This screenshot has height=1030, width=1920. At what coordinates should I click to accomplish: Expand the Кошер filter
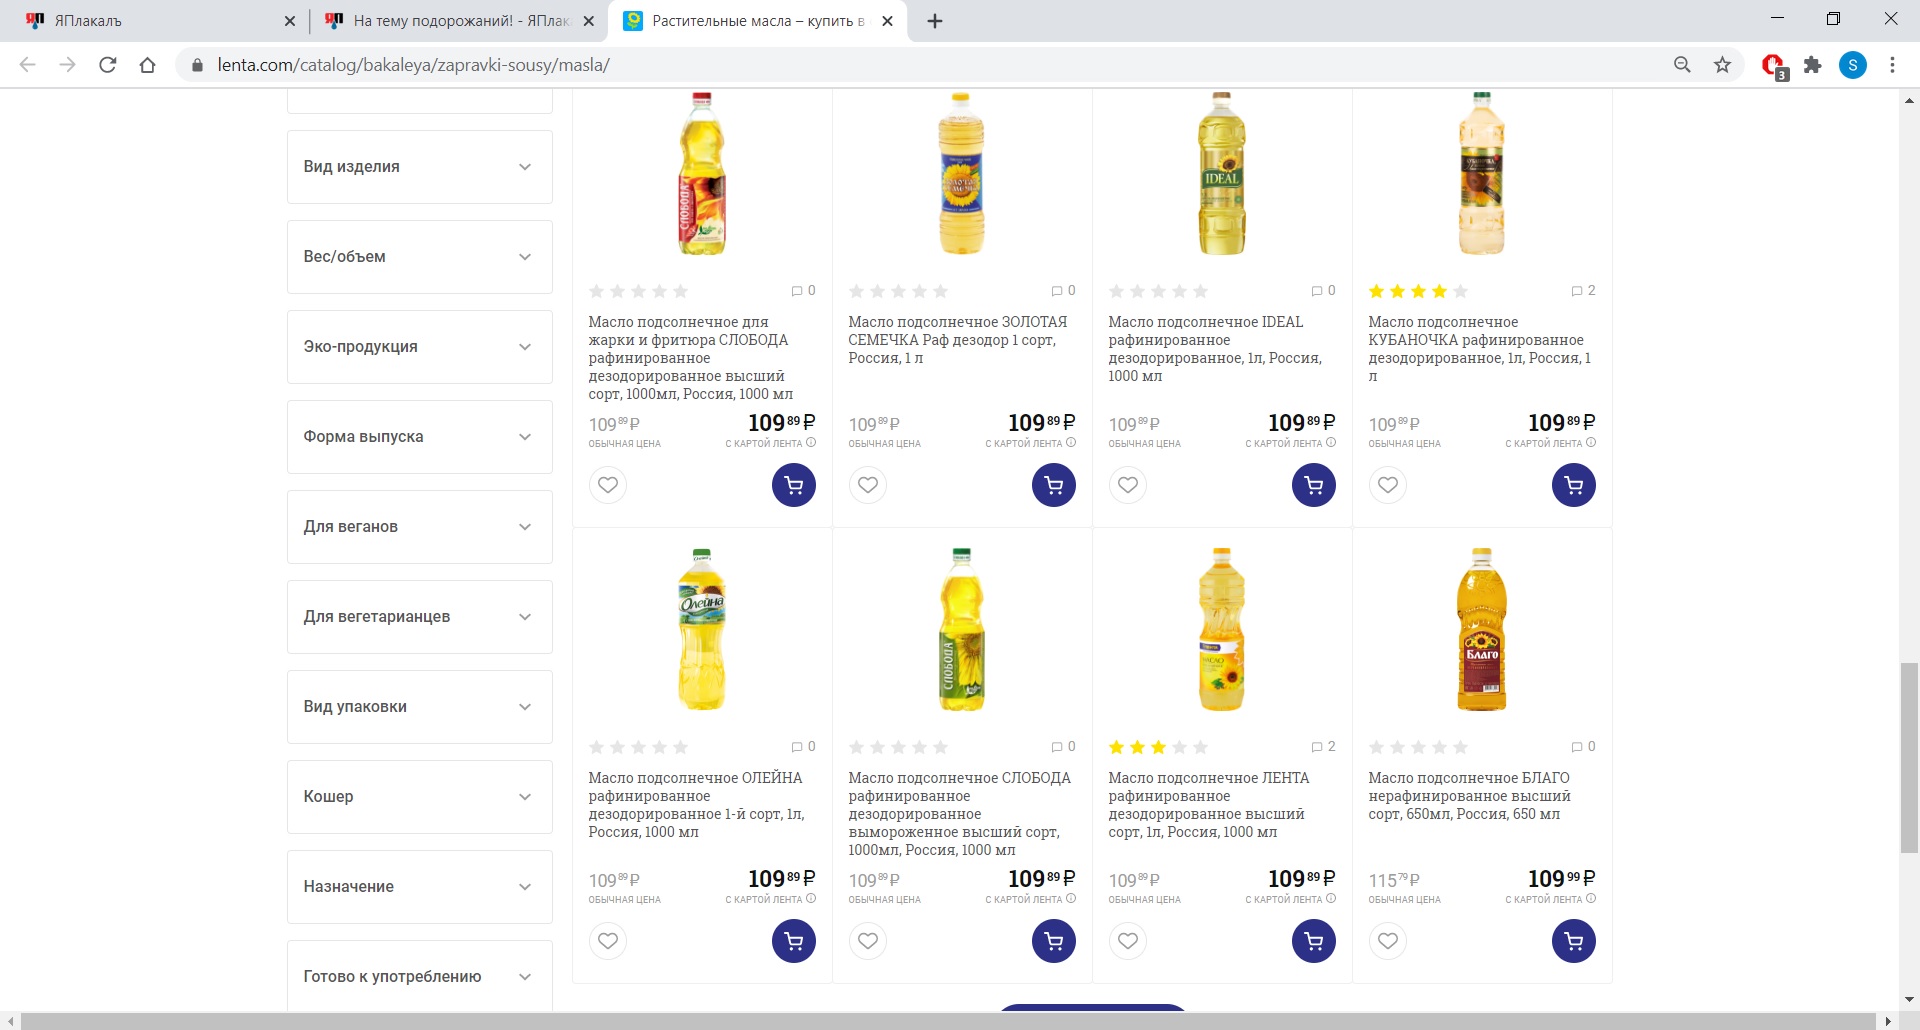(420, 797)
